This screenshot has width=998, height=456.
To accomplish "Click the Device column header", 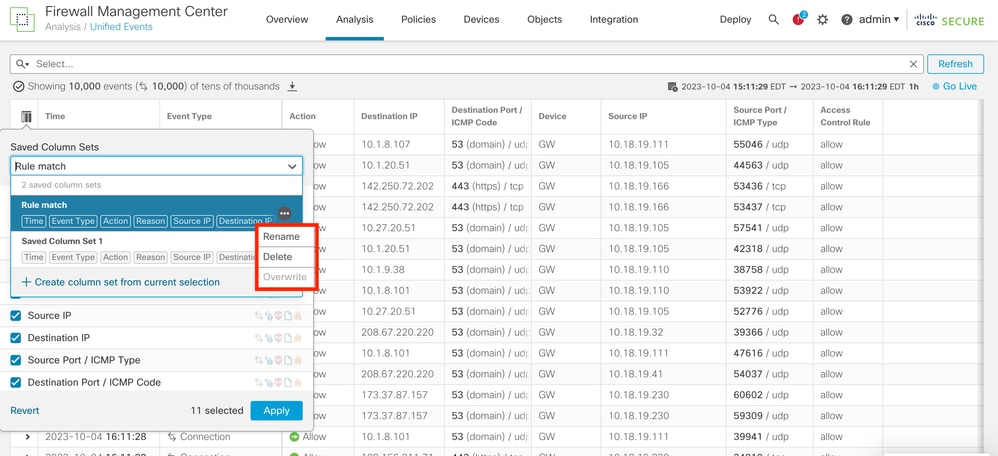I will pos(552,117).
